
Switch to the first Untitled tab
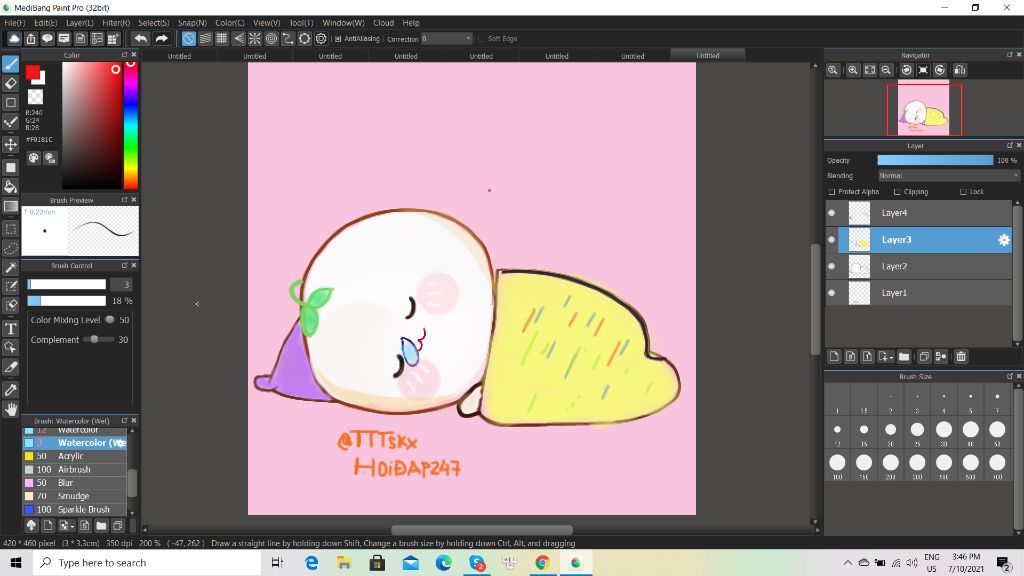(179, 56)
